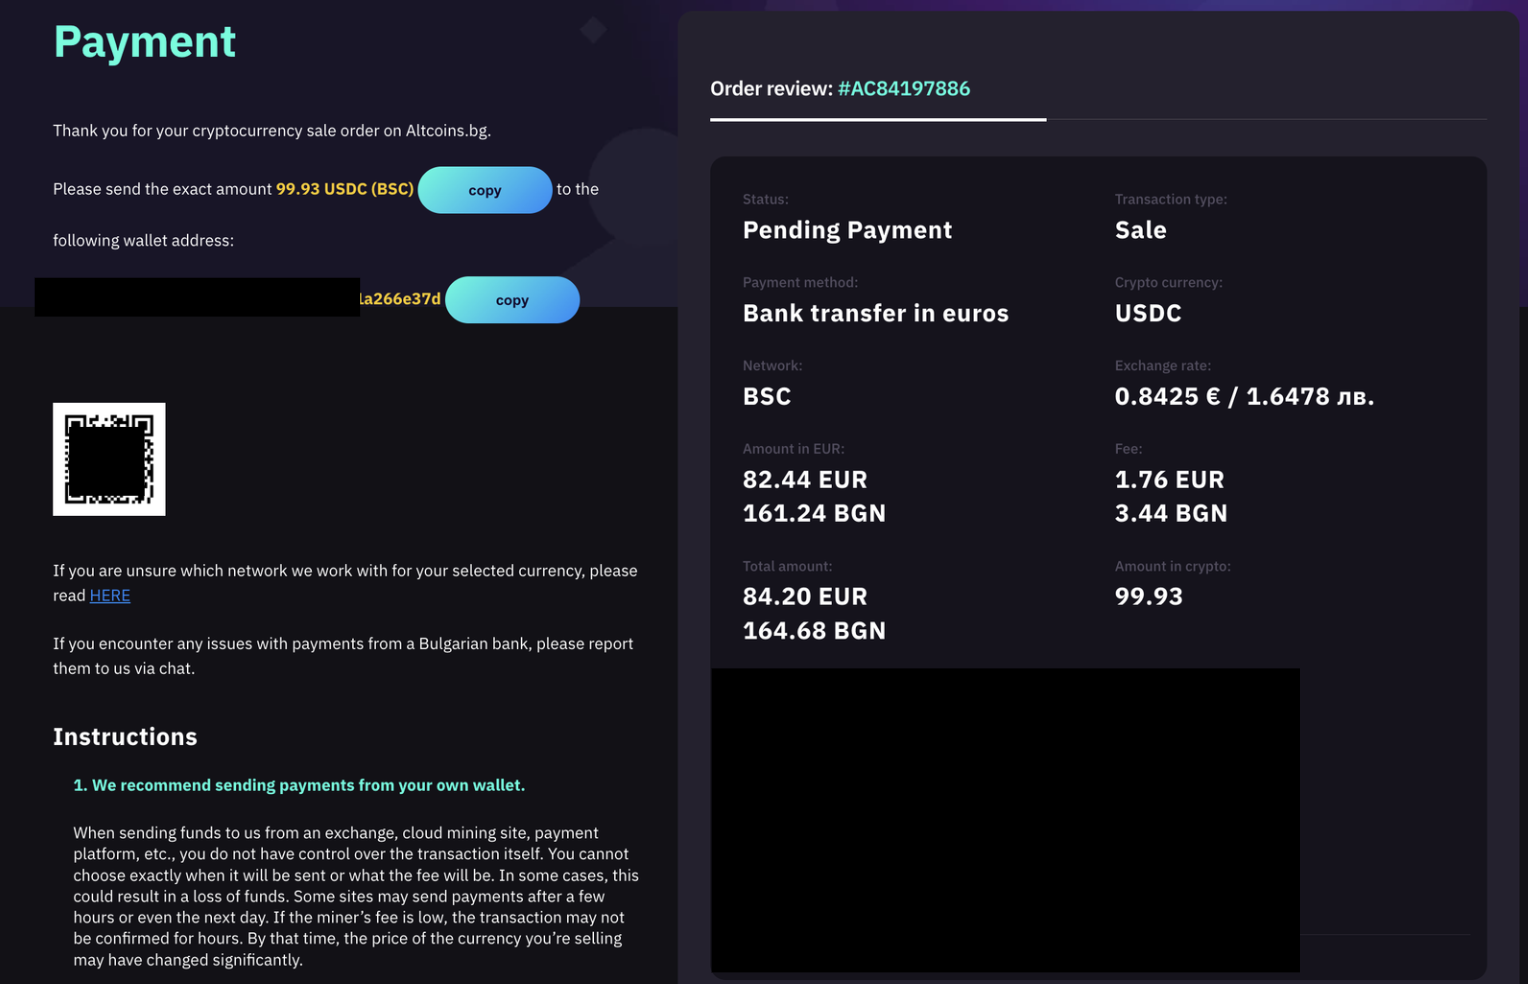Viewport: 1528px width, 984px height.
Task: Click the Sale transaction type value
Action: pos(1141,230)
